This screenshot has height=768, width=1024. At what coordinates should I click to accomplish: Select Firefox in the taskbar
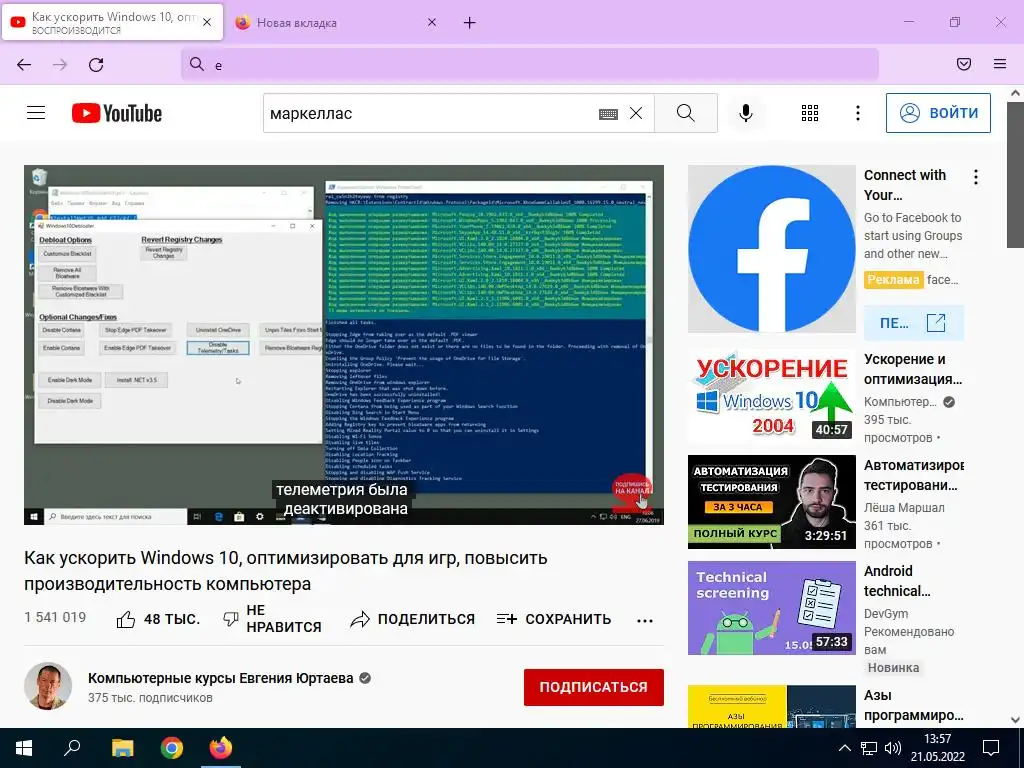(221, 748)
